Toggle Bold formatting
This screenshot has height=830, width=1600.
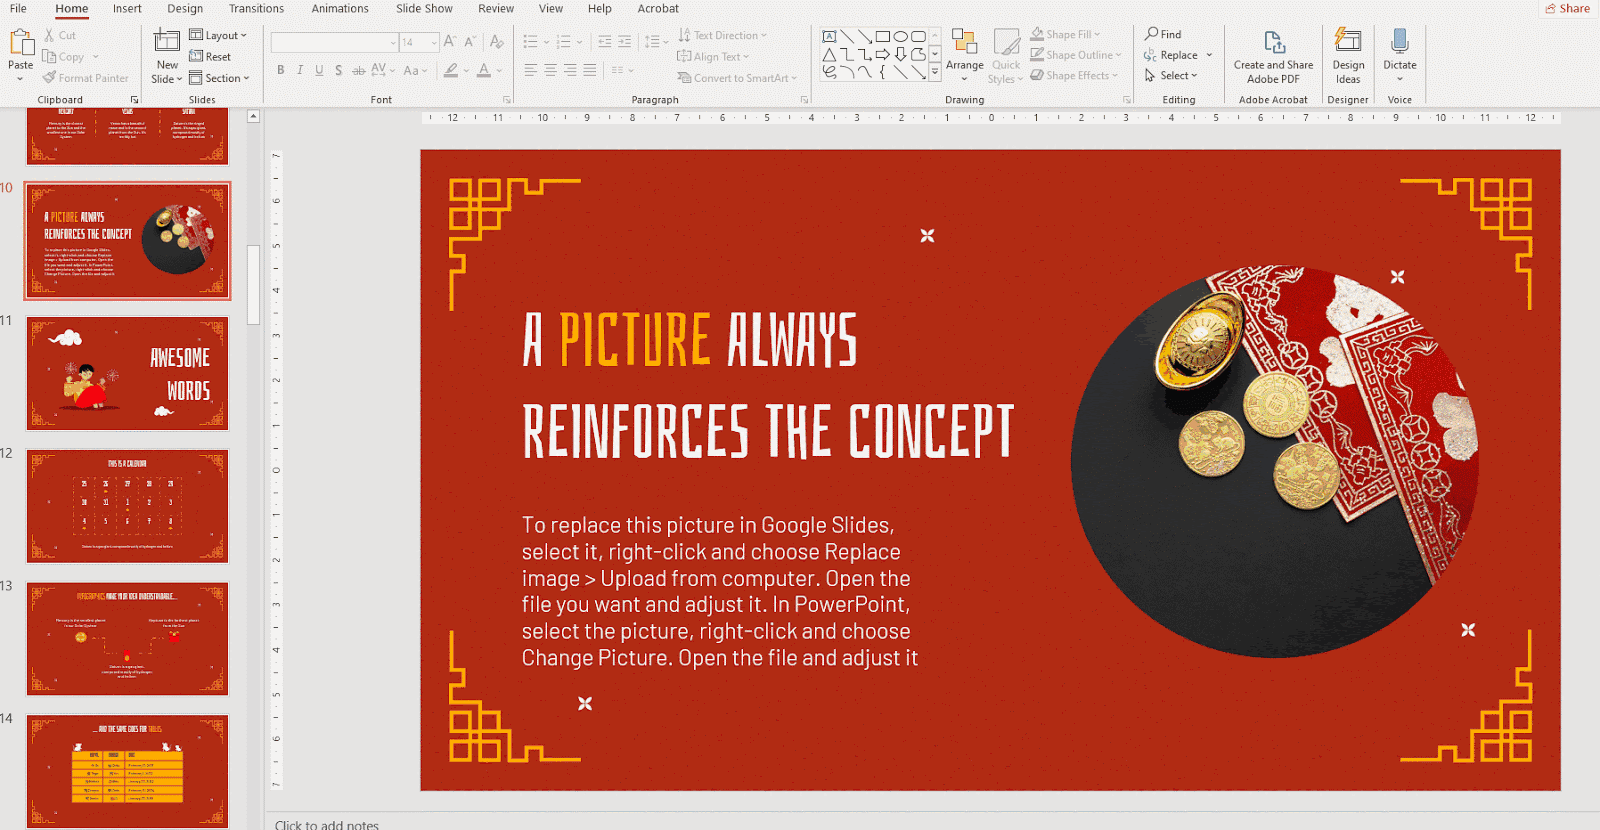281,70
